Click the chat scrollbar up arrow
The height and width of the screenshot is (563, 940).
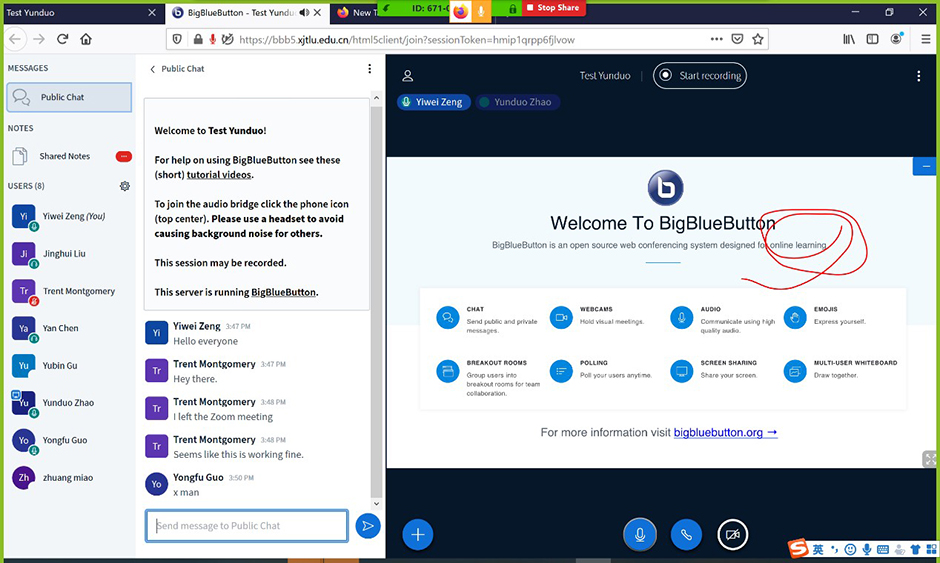pyautogui.click(x=376, y=98)
